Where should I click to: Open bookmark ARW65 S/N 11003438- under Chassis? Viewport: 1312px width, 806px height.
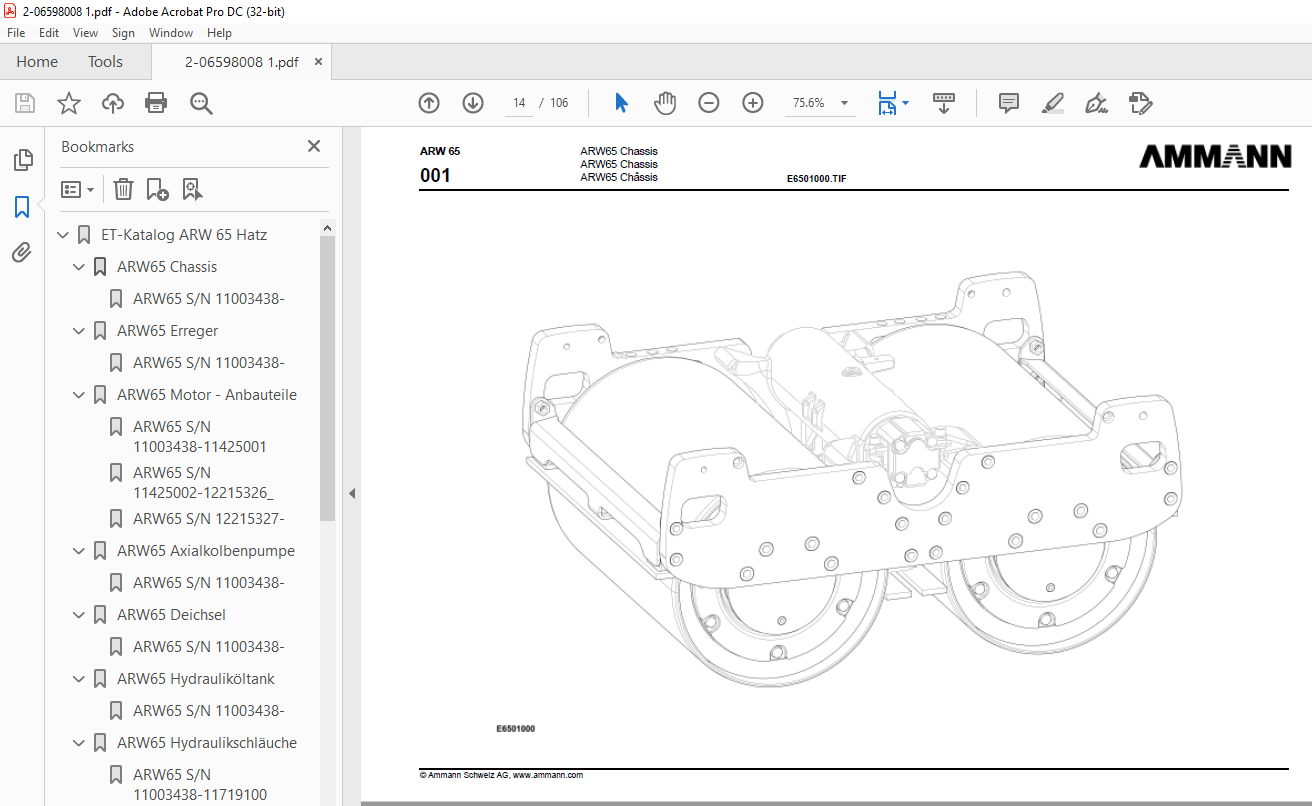(208, 299)
